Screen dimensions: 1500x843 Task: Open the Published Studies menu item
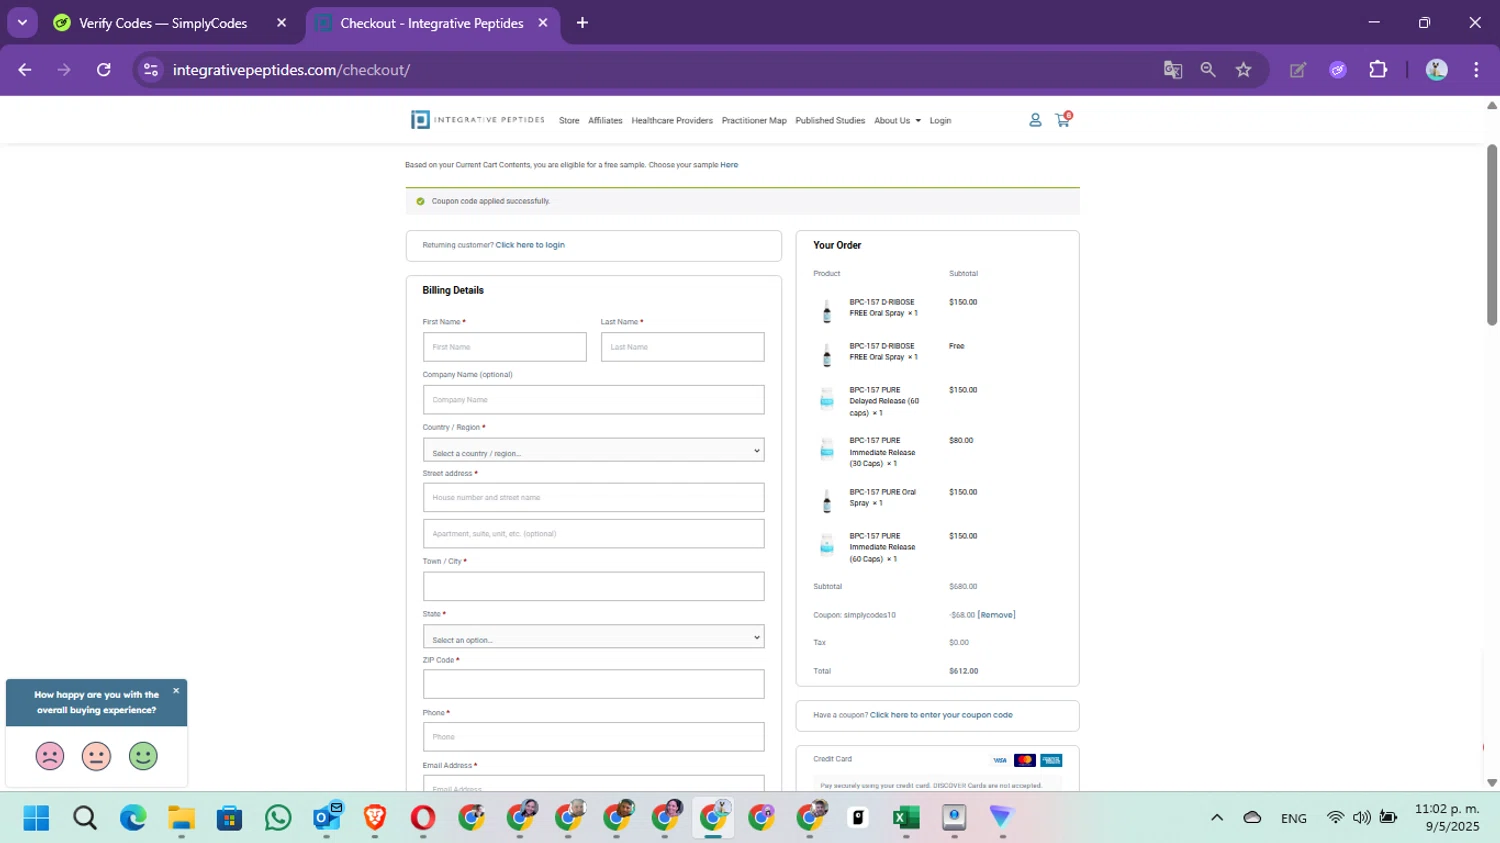click(x=830, y=120)
